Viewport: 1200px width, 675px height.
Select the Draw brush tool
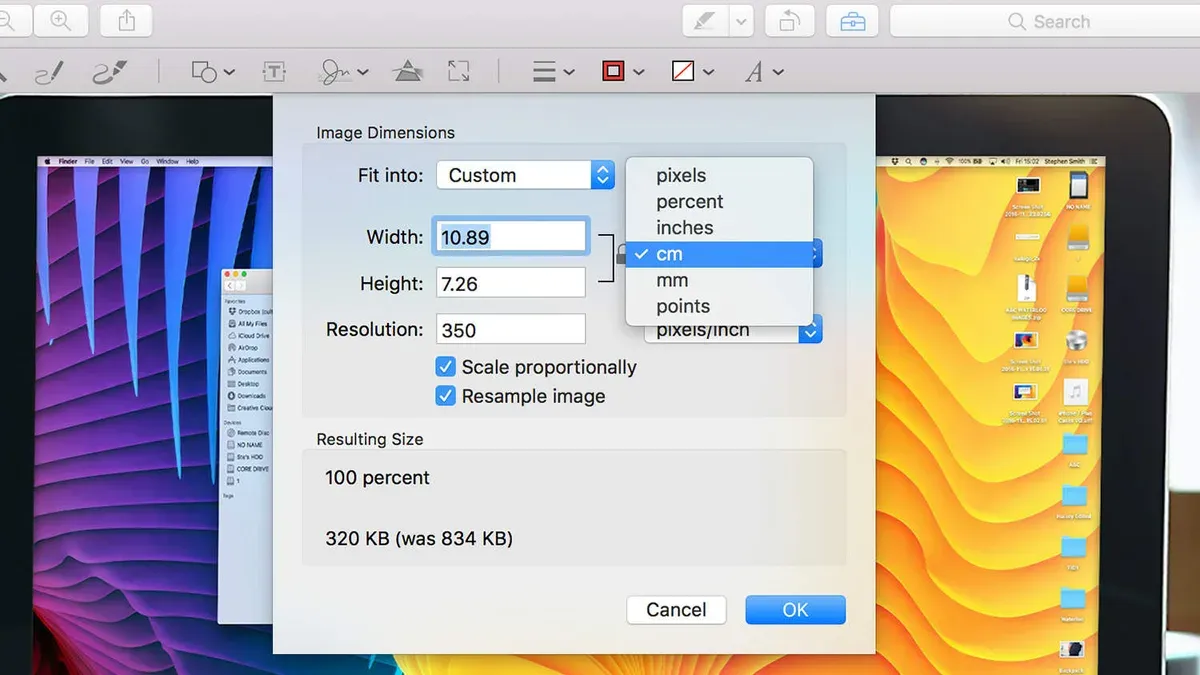tap(109, 72)
